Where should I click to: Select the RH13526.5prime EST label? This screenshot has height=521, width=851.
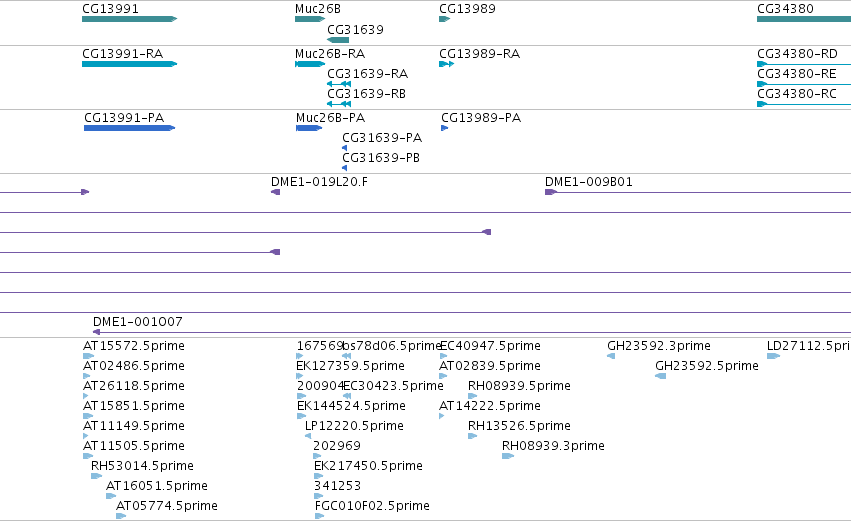pos(519,426)
